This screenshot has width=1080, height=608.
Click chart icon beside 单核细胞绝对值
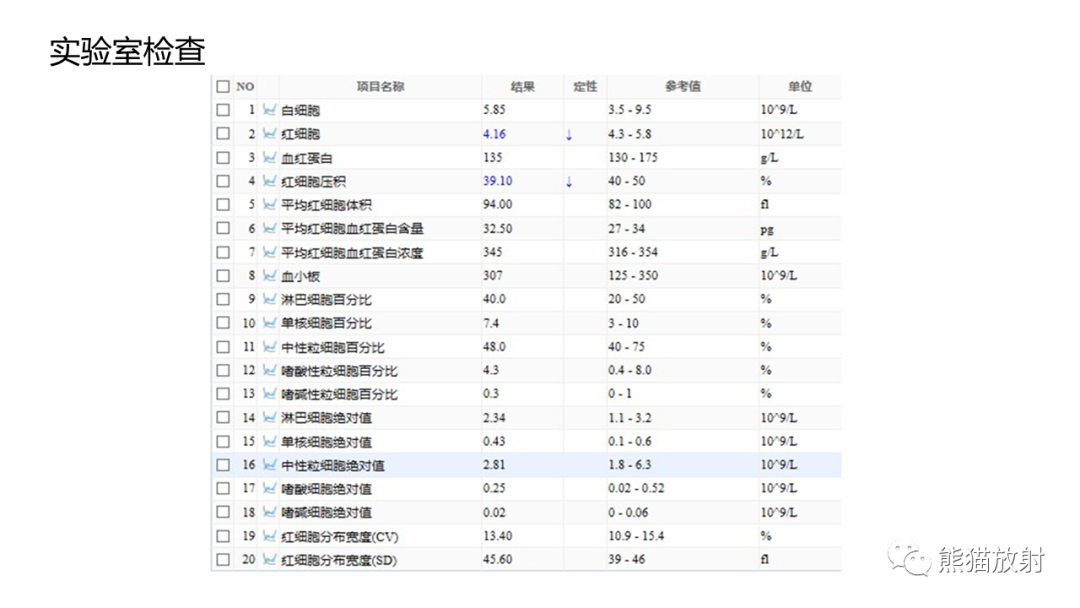[x=269, y=441]
